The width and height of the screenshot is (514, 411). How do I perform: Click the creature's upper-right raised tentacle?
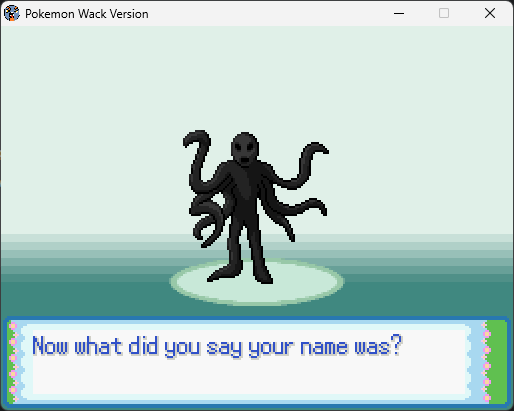click(x=305, y=163)
